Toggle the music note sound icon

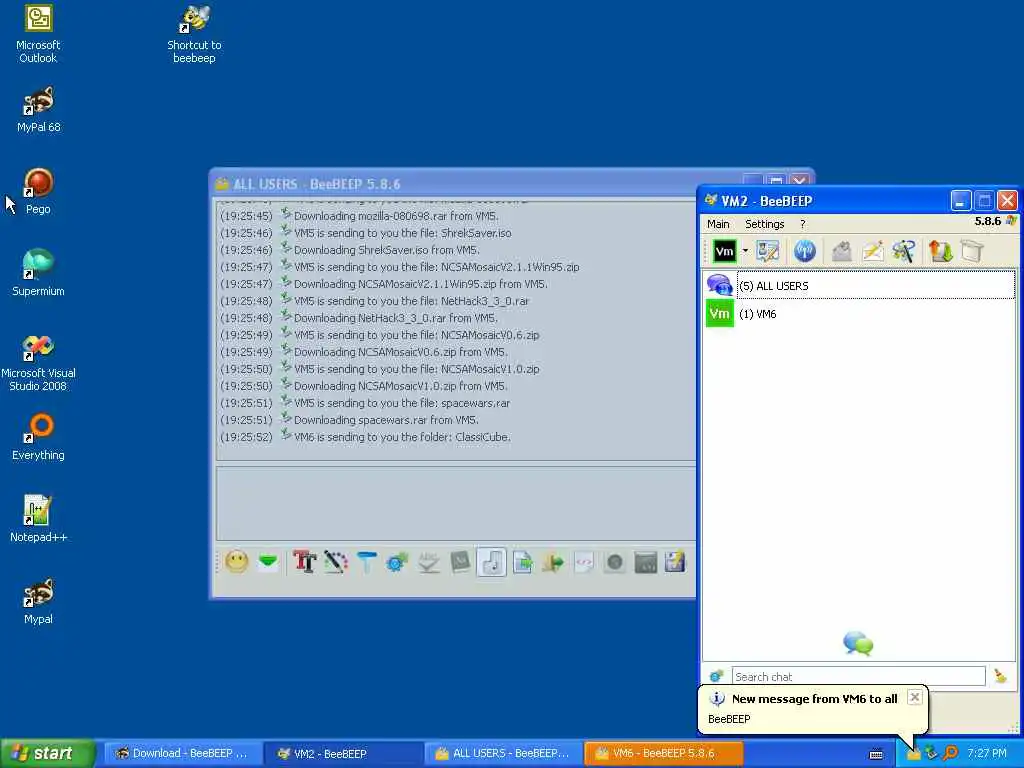point(491,562)
